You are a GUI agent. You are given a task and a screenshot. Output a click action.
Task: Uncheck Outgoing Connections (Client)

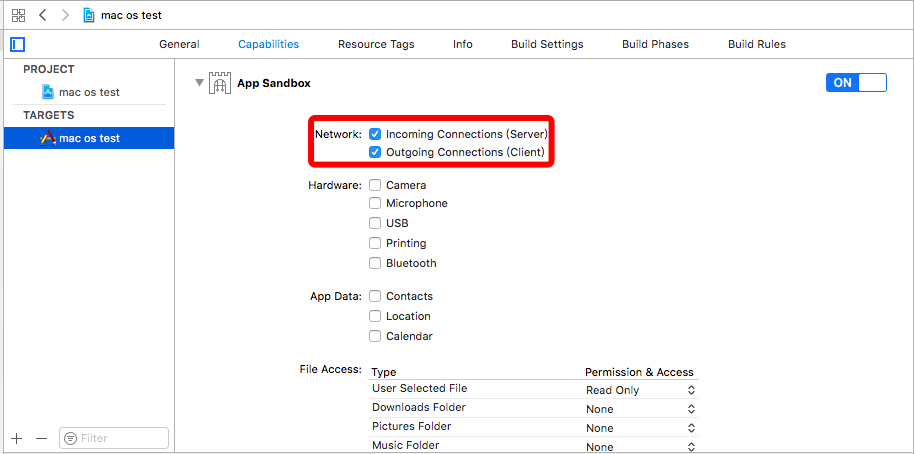coord(375,153)
